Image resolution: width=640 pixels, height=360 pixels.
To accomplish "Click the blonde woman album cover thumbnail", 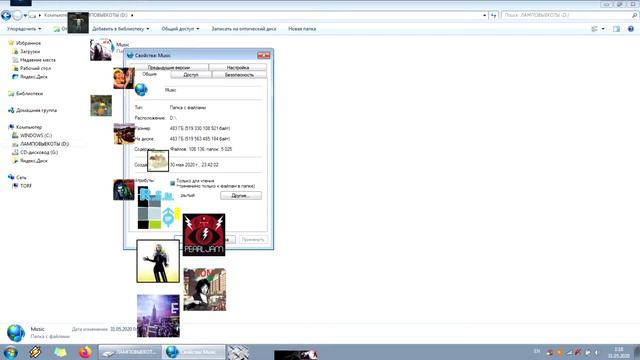I will coord(158,261).
